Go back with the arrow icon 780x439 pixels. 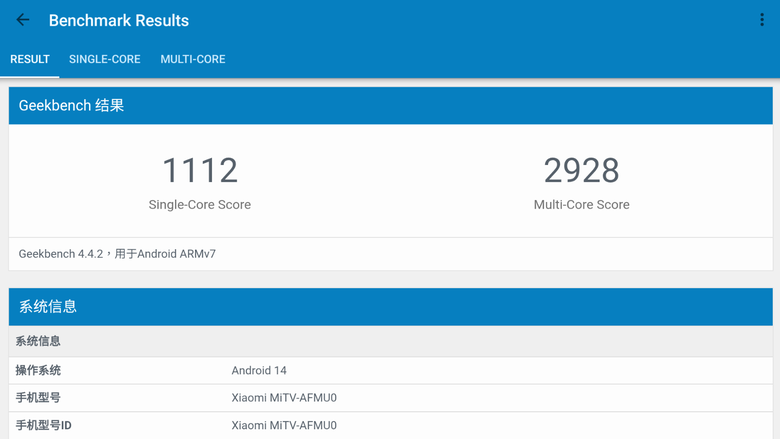coord(23,20)
